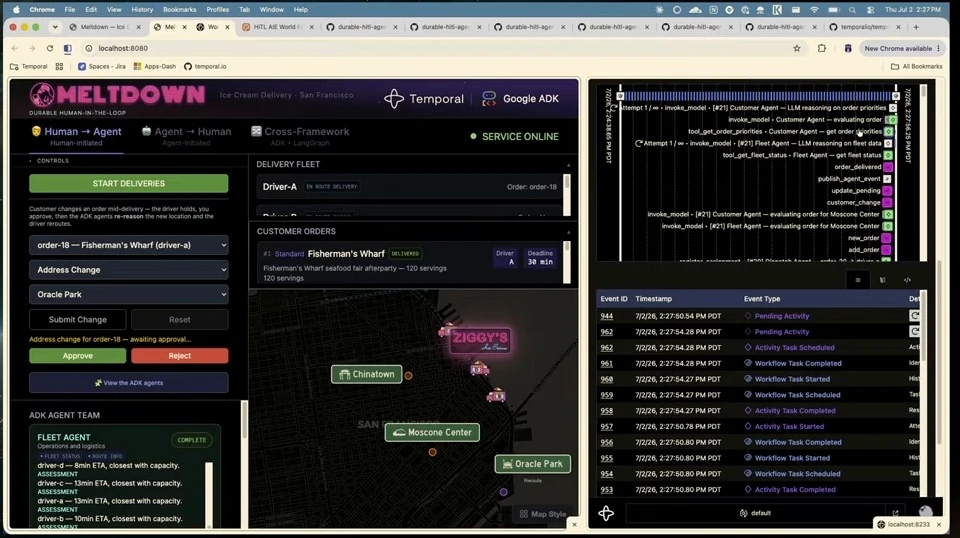Image resolution: width=960 pixels, height=538 pixels.
Task: Click the green marker for tool_get_fleet_status event
Action: (888, 155)
